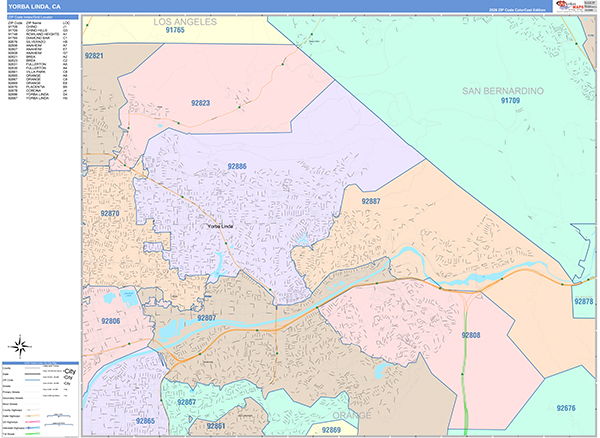Viewport: 600px width, 438px height.
Task: Click the DIAMOND BAR row in ZIP index
Action: 38,38
